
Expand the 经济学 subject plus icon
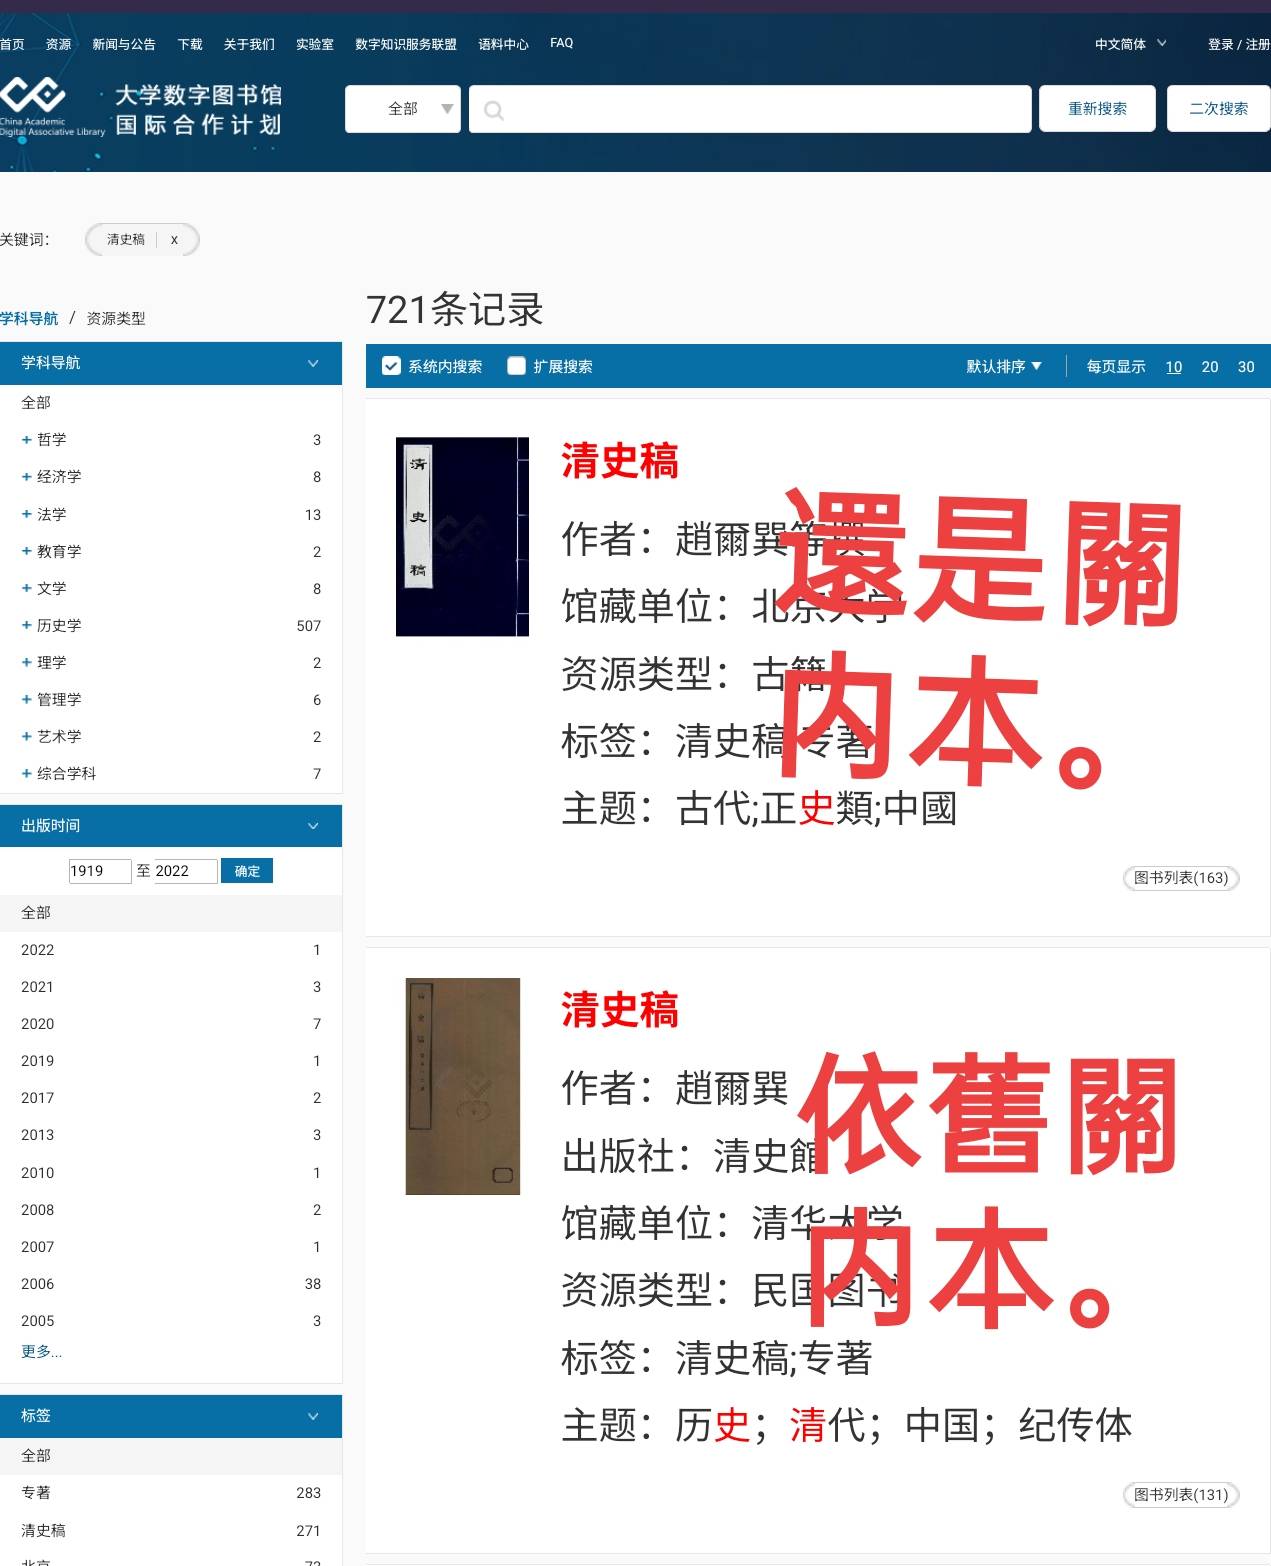pos(27,477)
